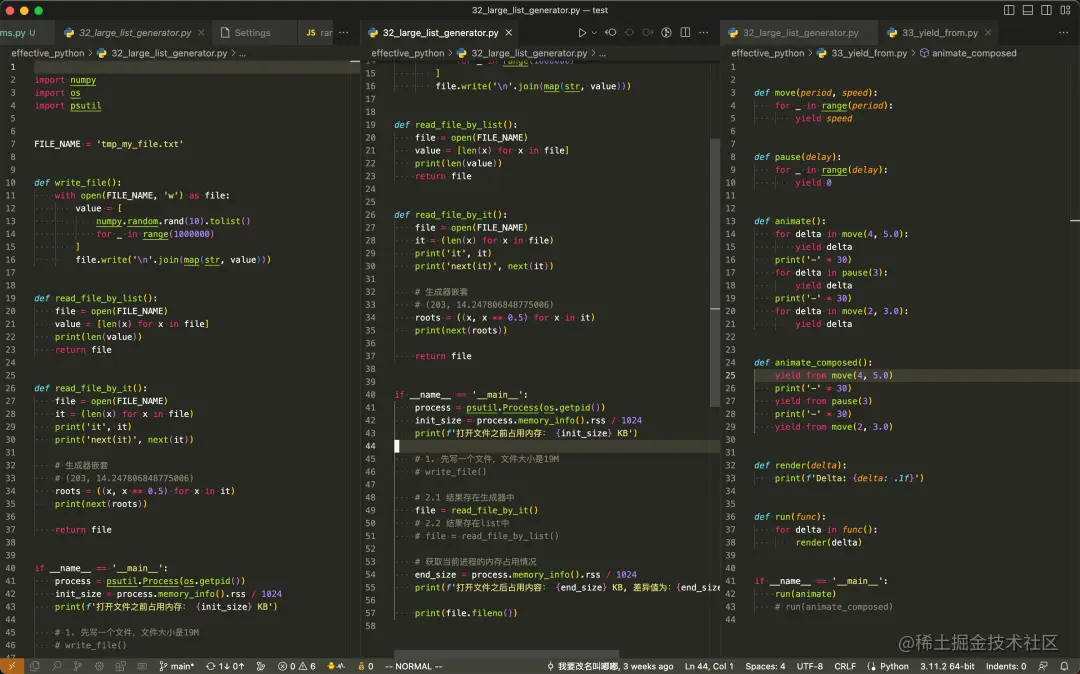Image resolution: width=1080 pixels, height=674 pixels.
Task: Click effective_python breadcrumb in left editor
Action: pos(48,53)
